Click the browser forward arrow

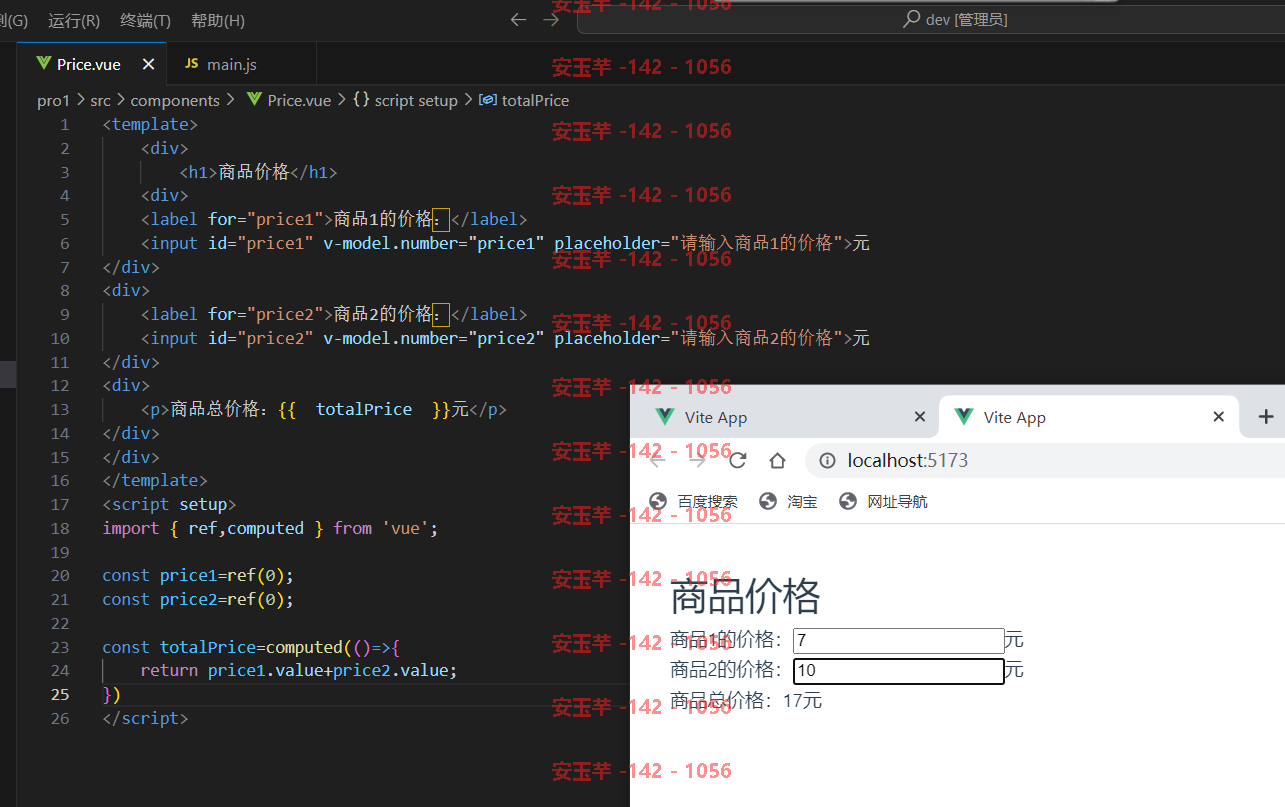[x=698, y=460]
